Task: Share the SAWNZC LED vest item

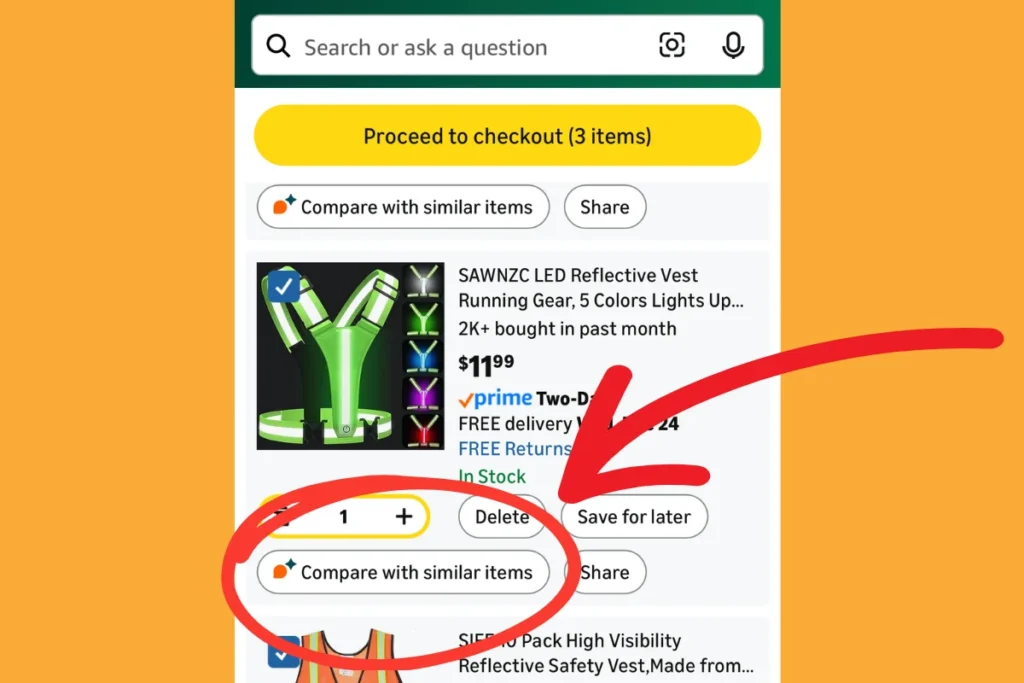Action: [605, 572]
